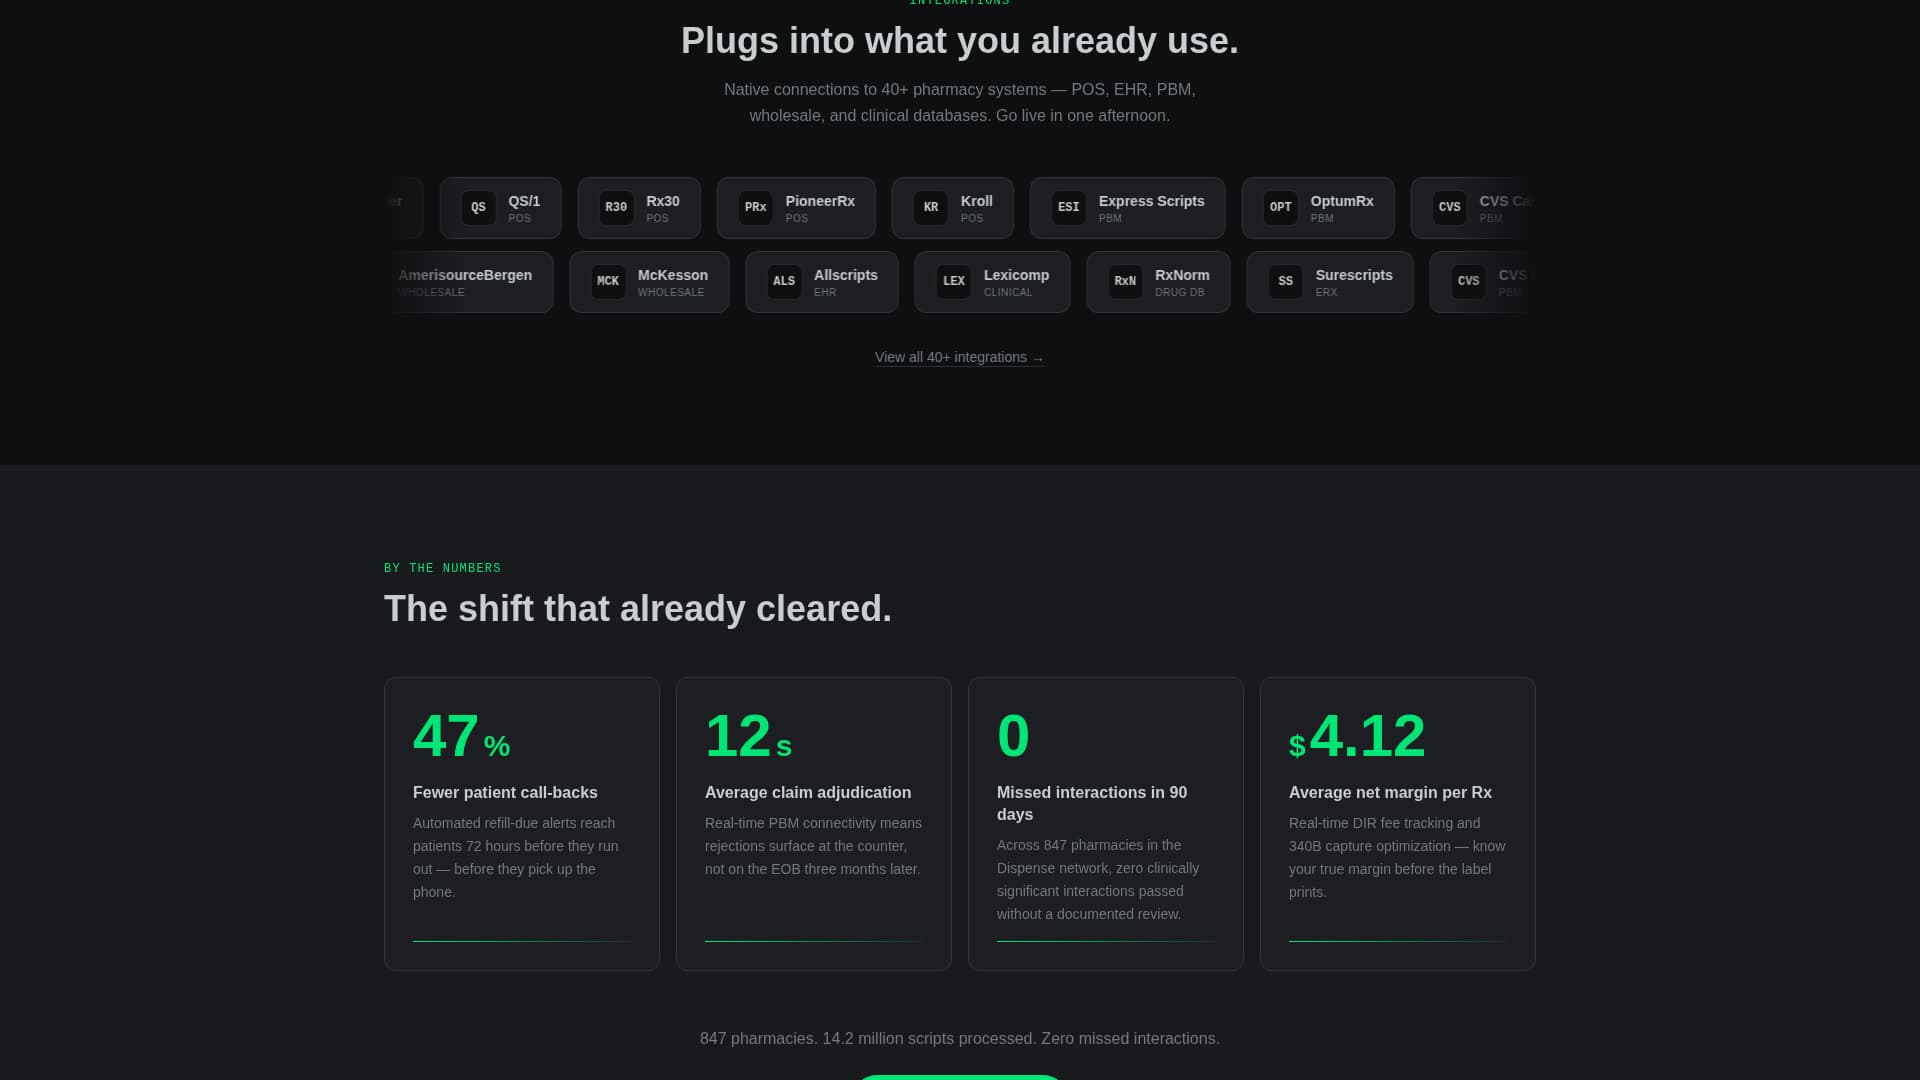
Task: Click the MCK badge icon for McKesson
Action: (608, 282)
